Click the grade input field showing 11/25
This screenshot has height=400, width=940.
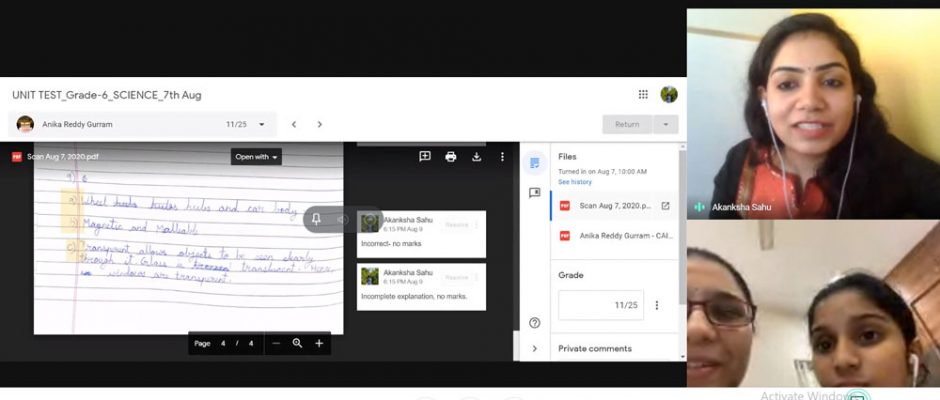[601, 305]
